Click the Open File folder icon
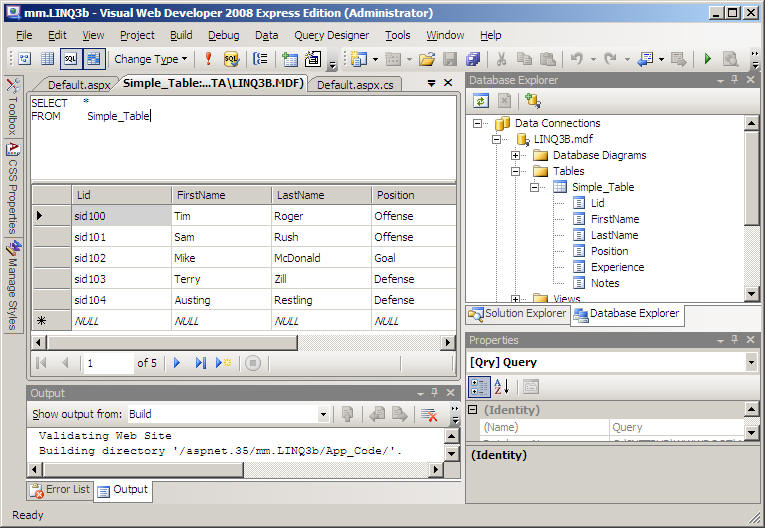 click(426, 59)
